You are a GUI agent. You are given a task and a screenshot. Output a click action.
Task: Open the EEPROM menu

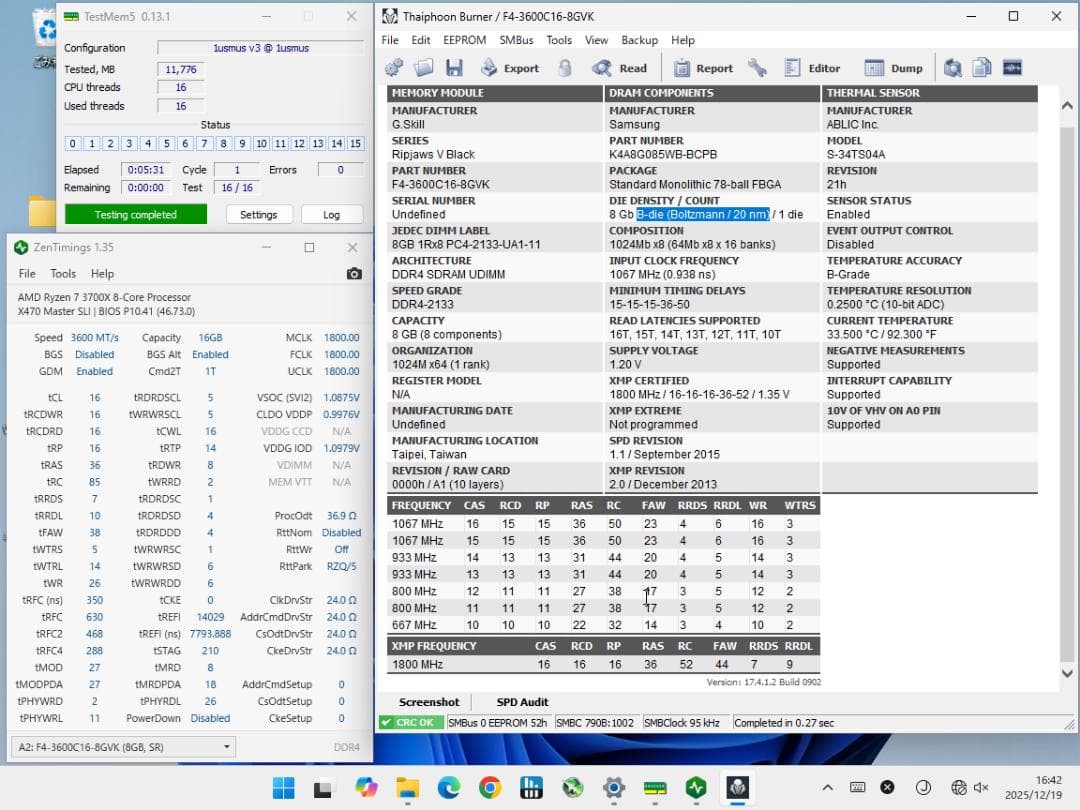click(x=464, y=40)
